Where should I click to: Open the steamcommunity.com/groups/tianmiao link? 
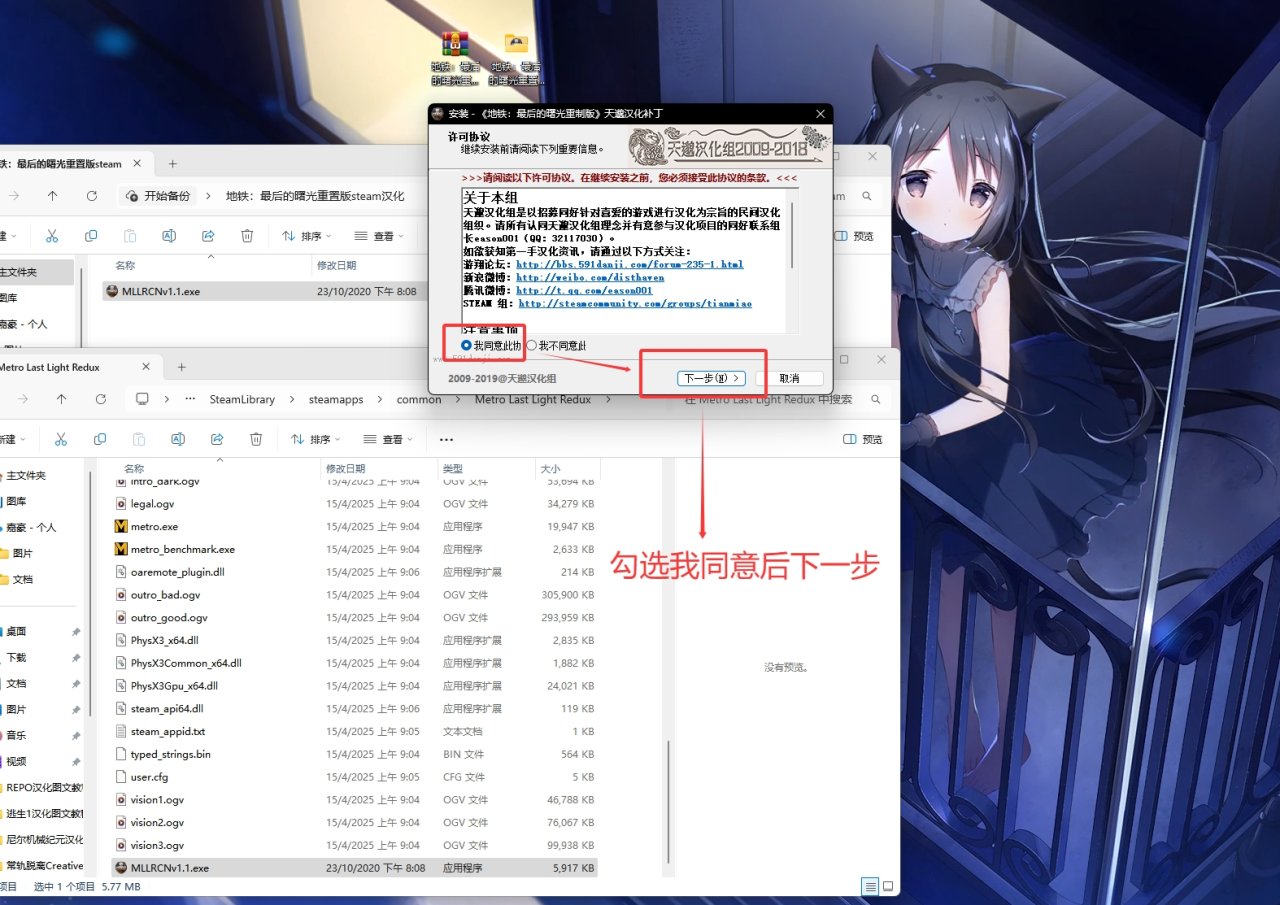coord(635,303)
